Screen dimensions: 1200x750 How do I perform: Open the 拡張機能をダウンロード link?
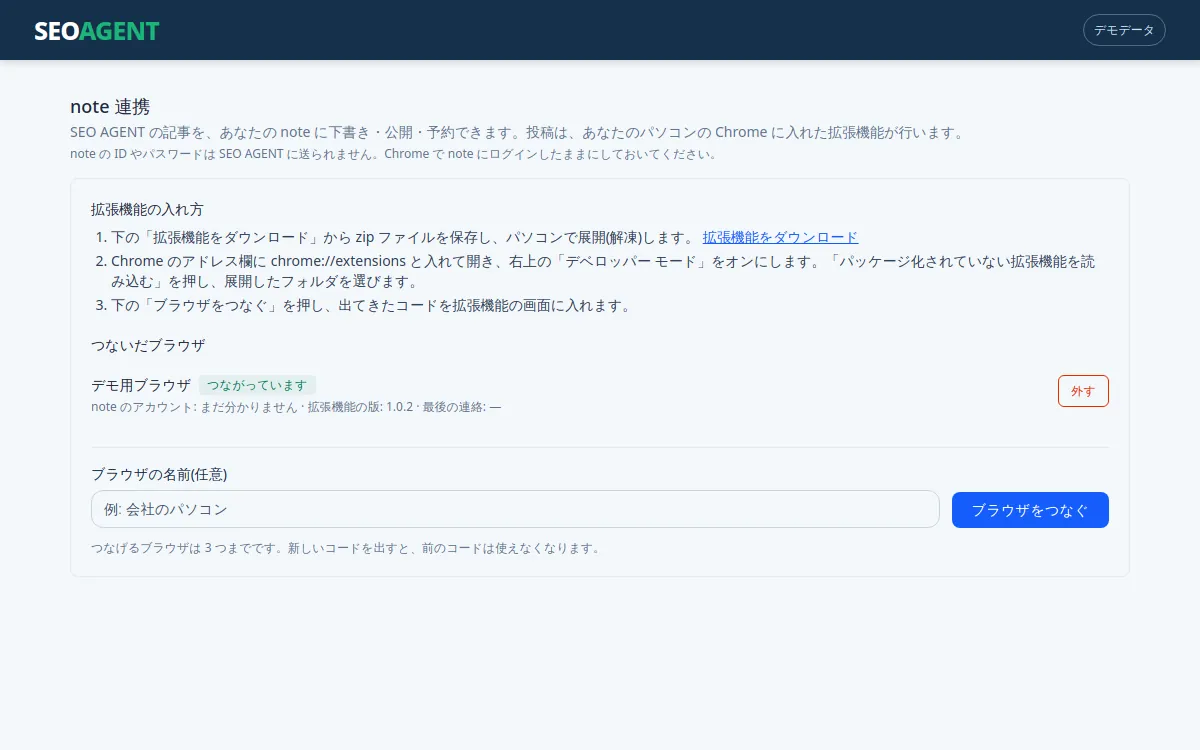780,237
